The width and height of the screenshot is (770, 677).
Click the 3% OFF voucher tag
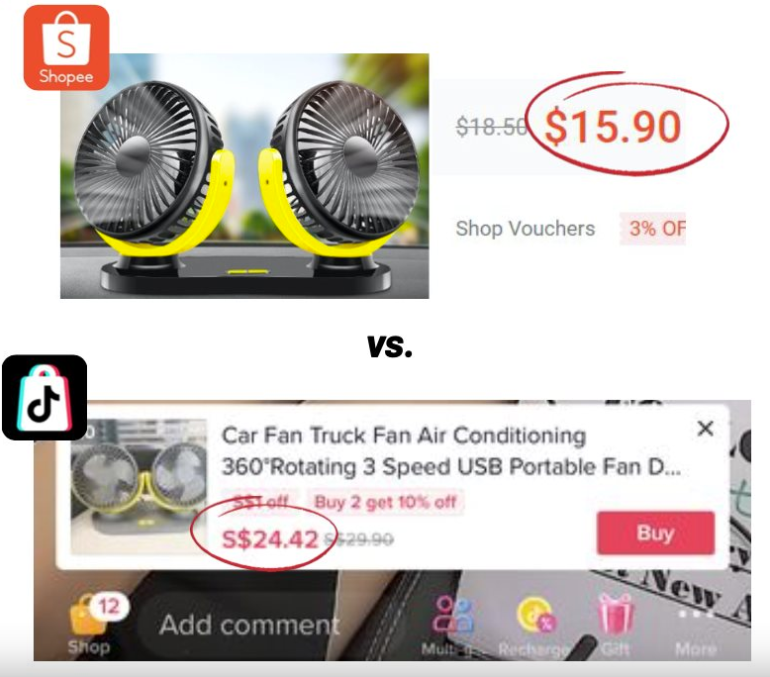coord(652,228)
